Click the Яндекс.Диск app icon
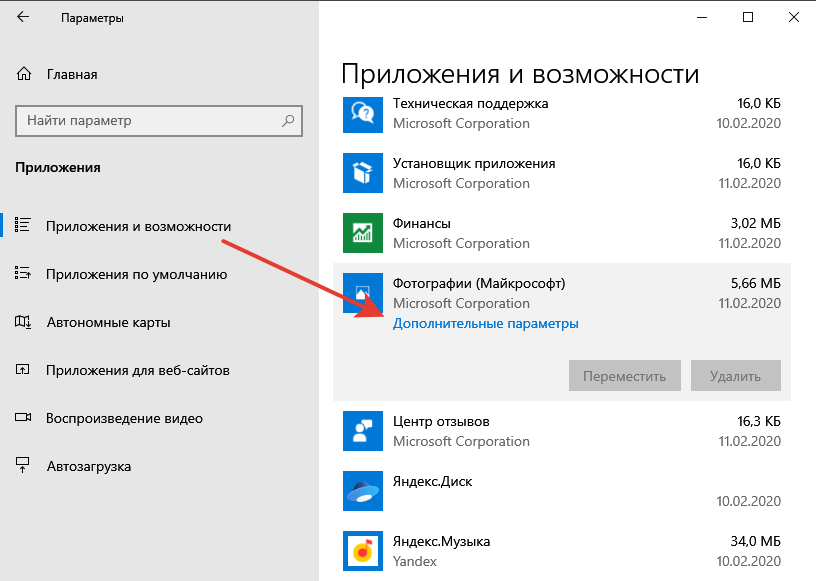Image resolution: width=816 pixels, height=581 pixels. point(363,491)
